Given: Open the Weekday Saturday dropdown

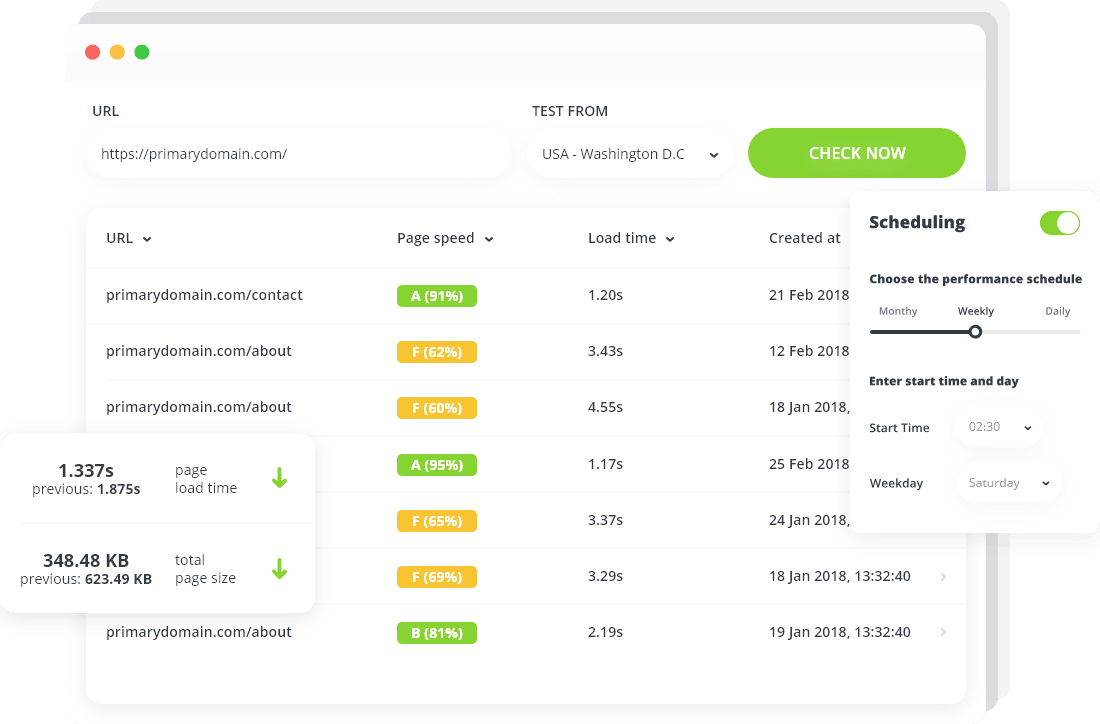Looking at the screenshot, I should click(x=1008, y=483).
